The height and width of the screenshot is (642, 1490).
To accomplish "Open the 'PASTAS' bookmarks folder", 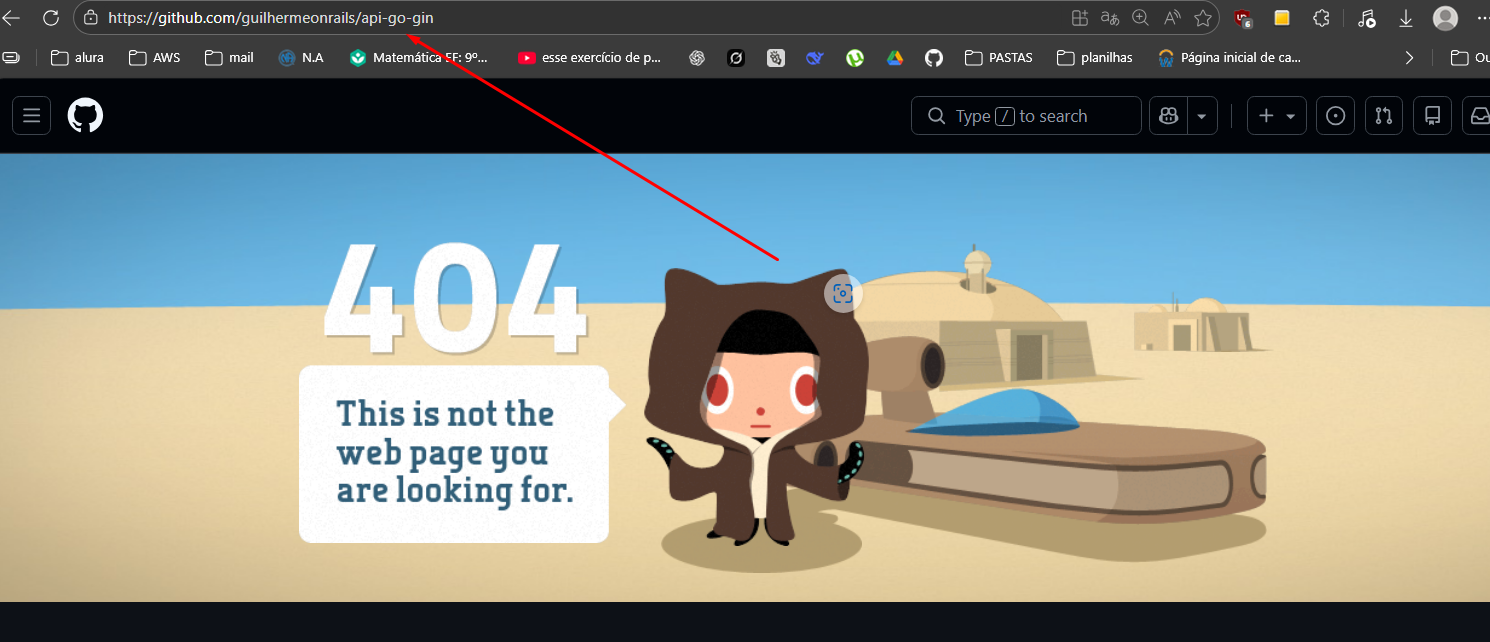I will pyautogui.click(x=999, y=58).
